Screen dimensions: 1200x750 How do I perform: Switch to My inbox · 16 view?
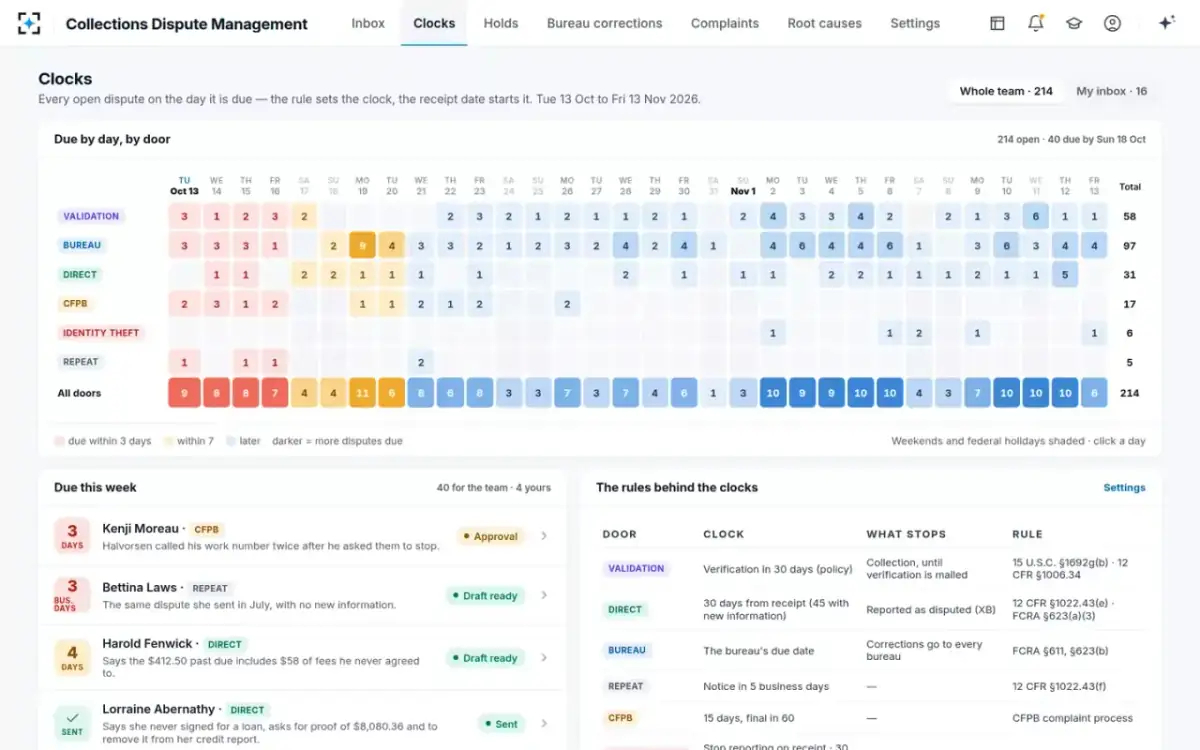(x=1111, y=91)
